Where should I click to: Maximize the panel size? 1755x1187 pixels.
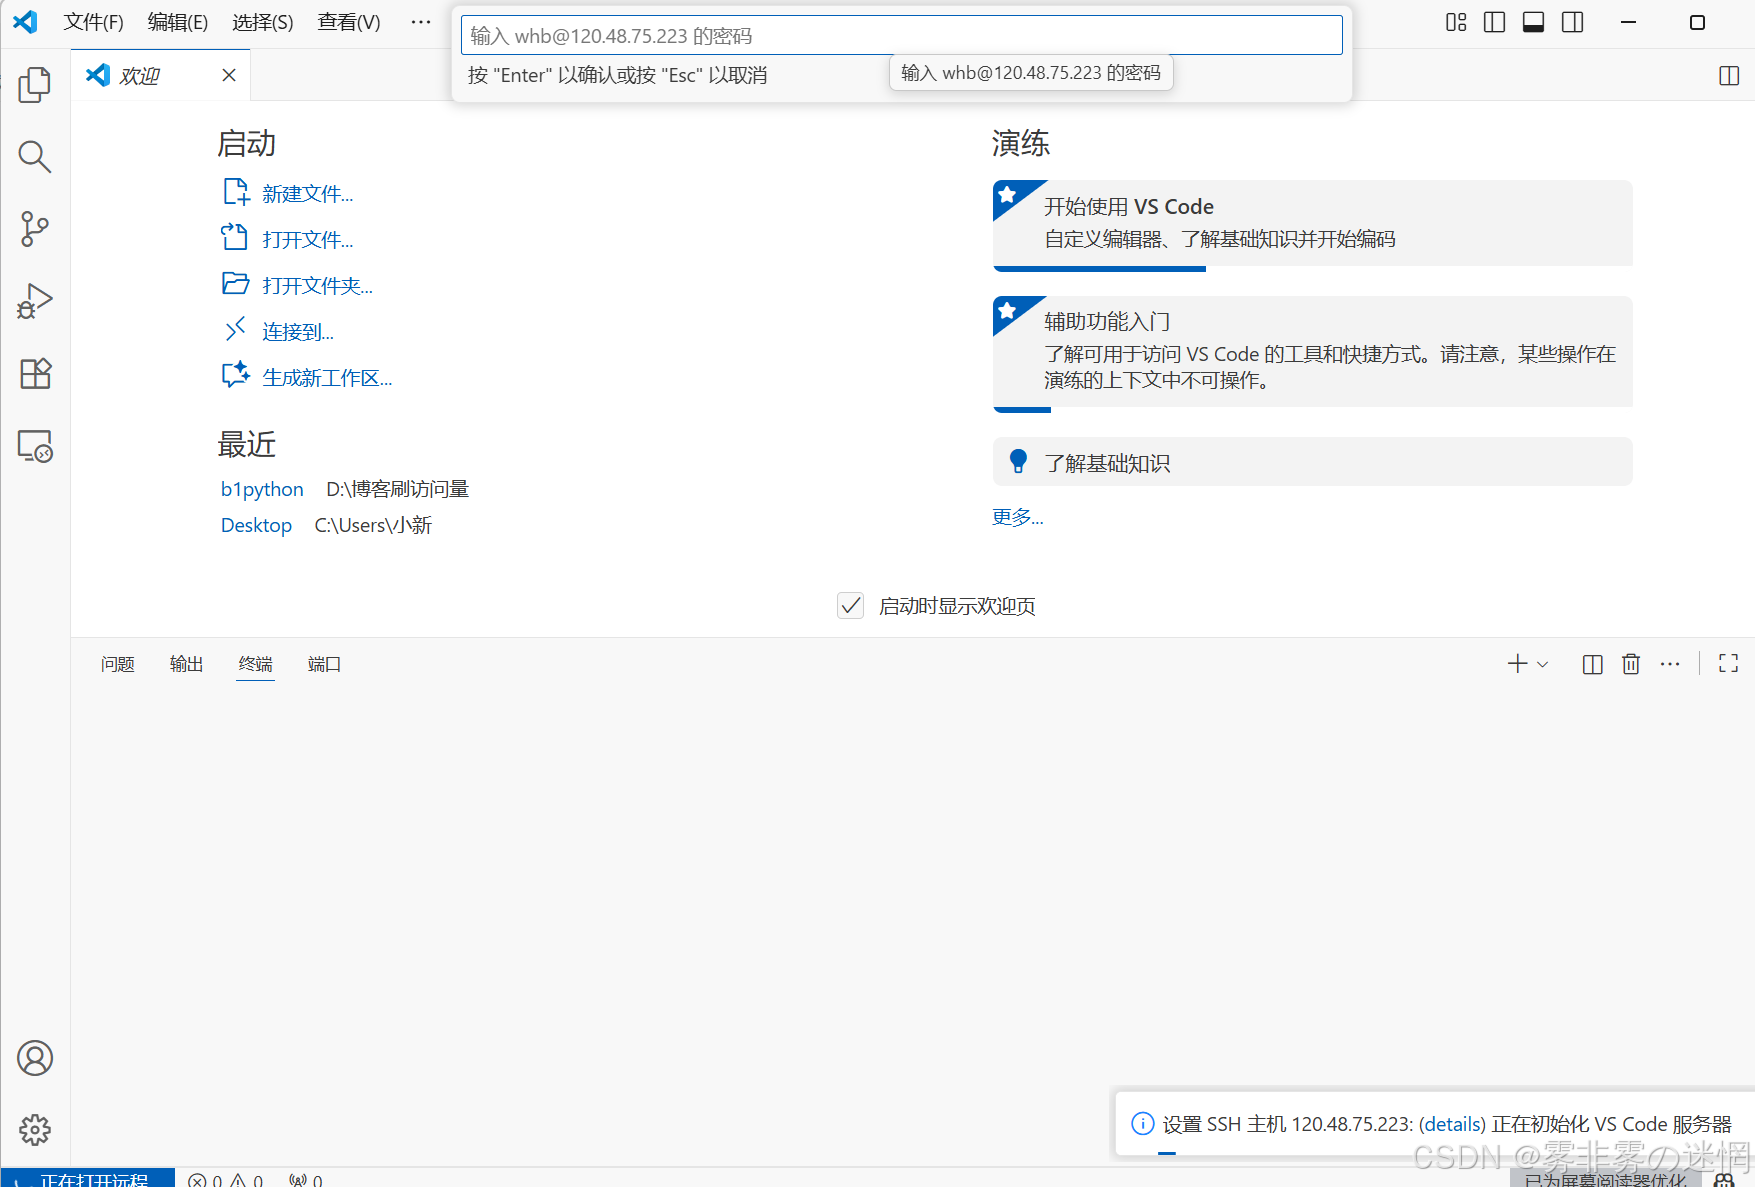click(x=1728, y=663)
